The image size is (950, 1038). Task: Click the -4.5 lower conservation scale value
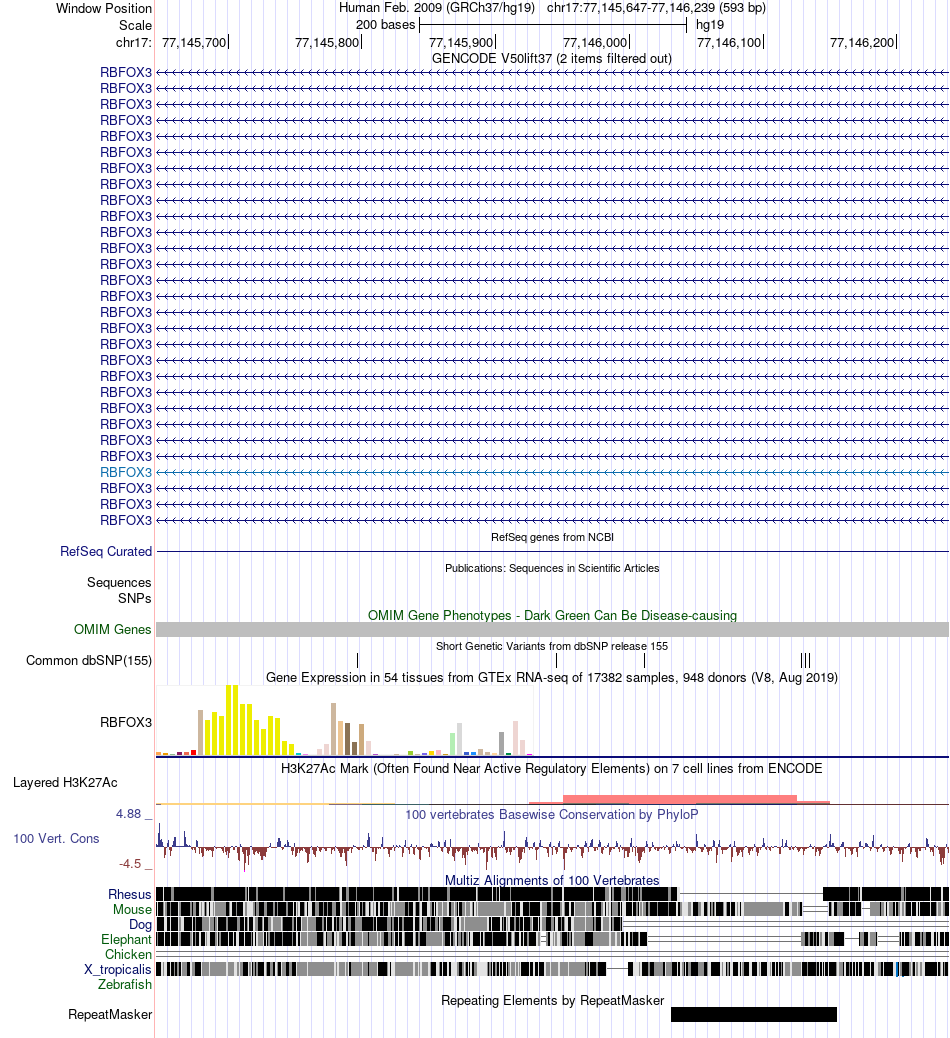click(x=130, y=864)
